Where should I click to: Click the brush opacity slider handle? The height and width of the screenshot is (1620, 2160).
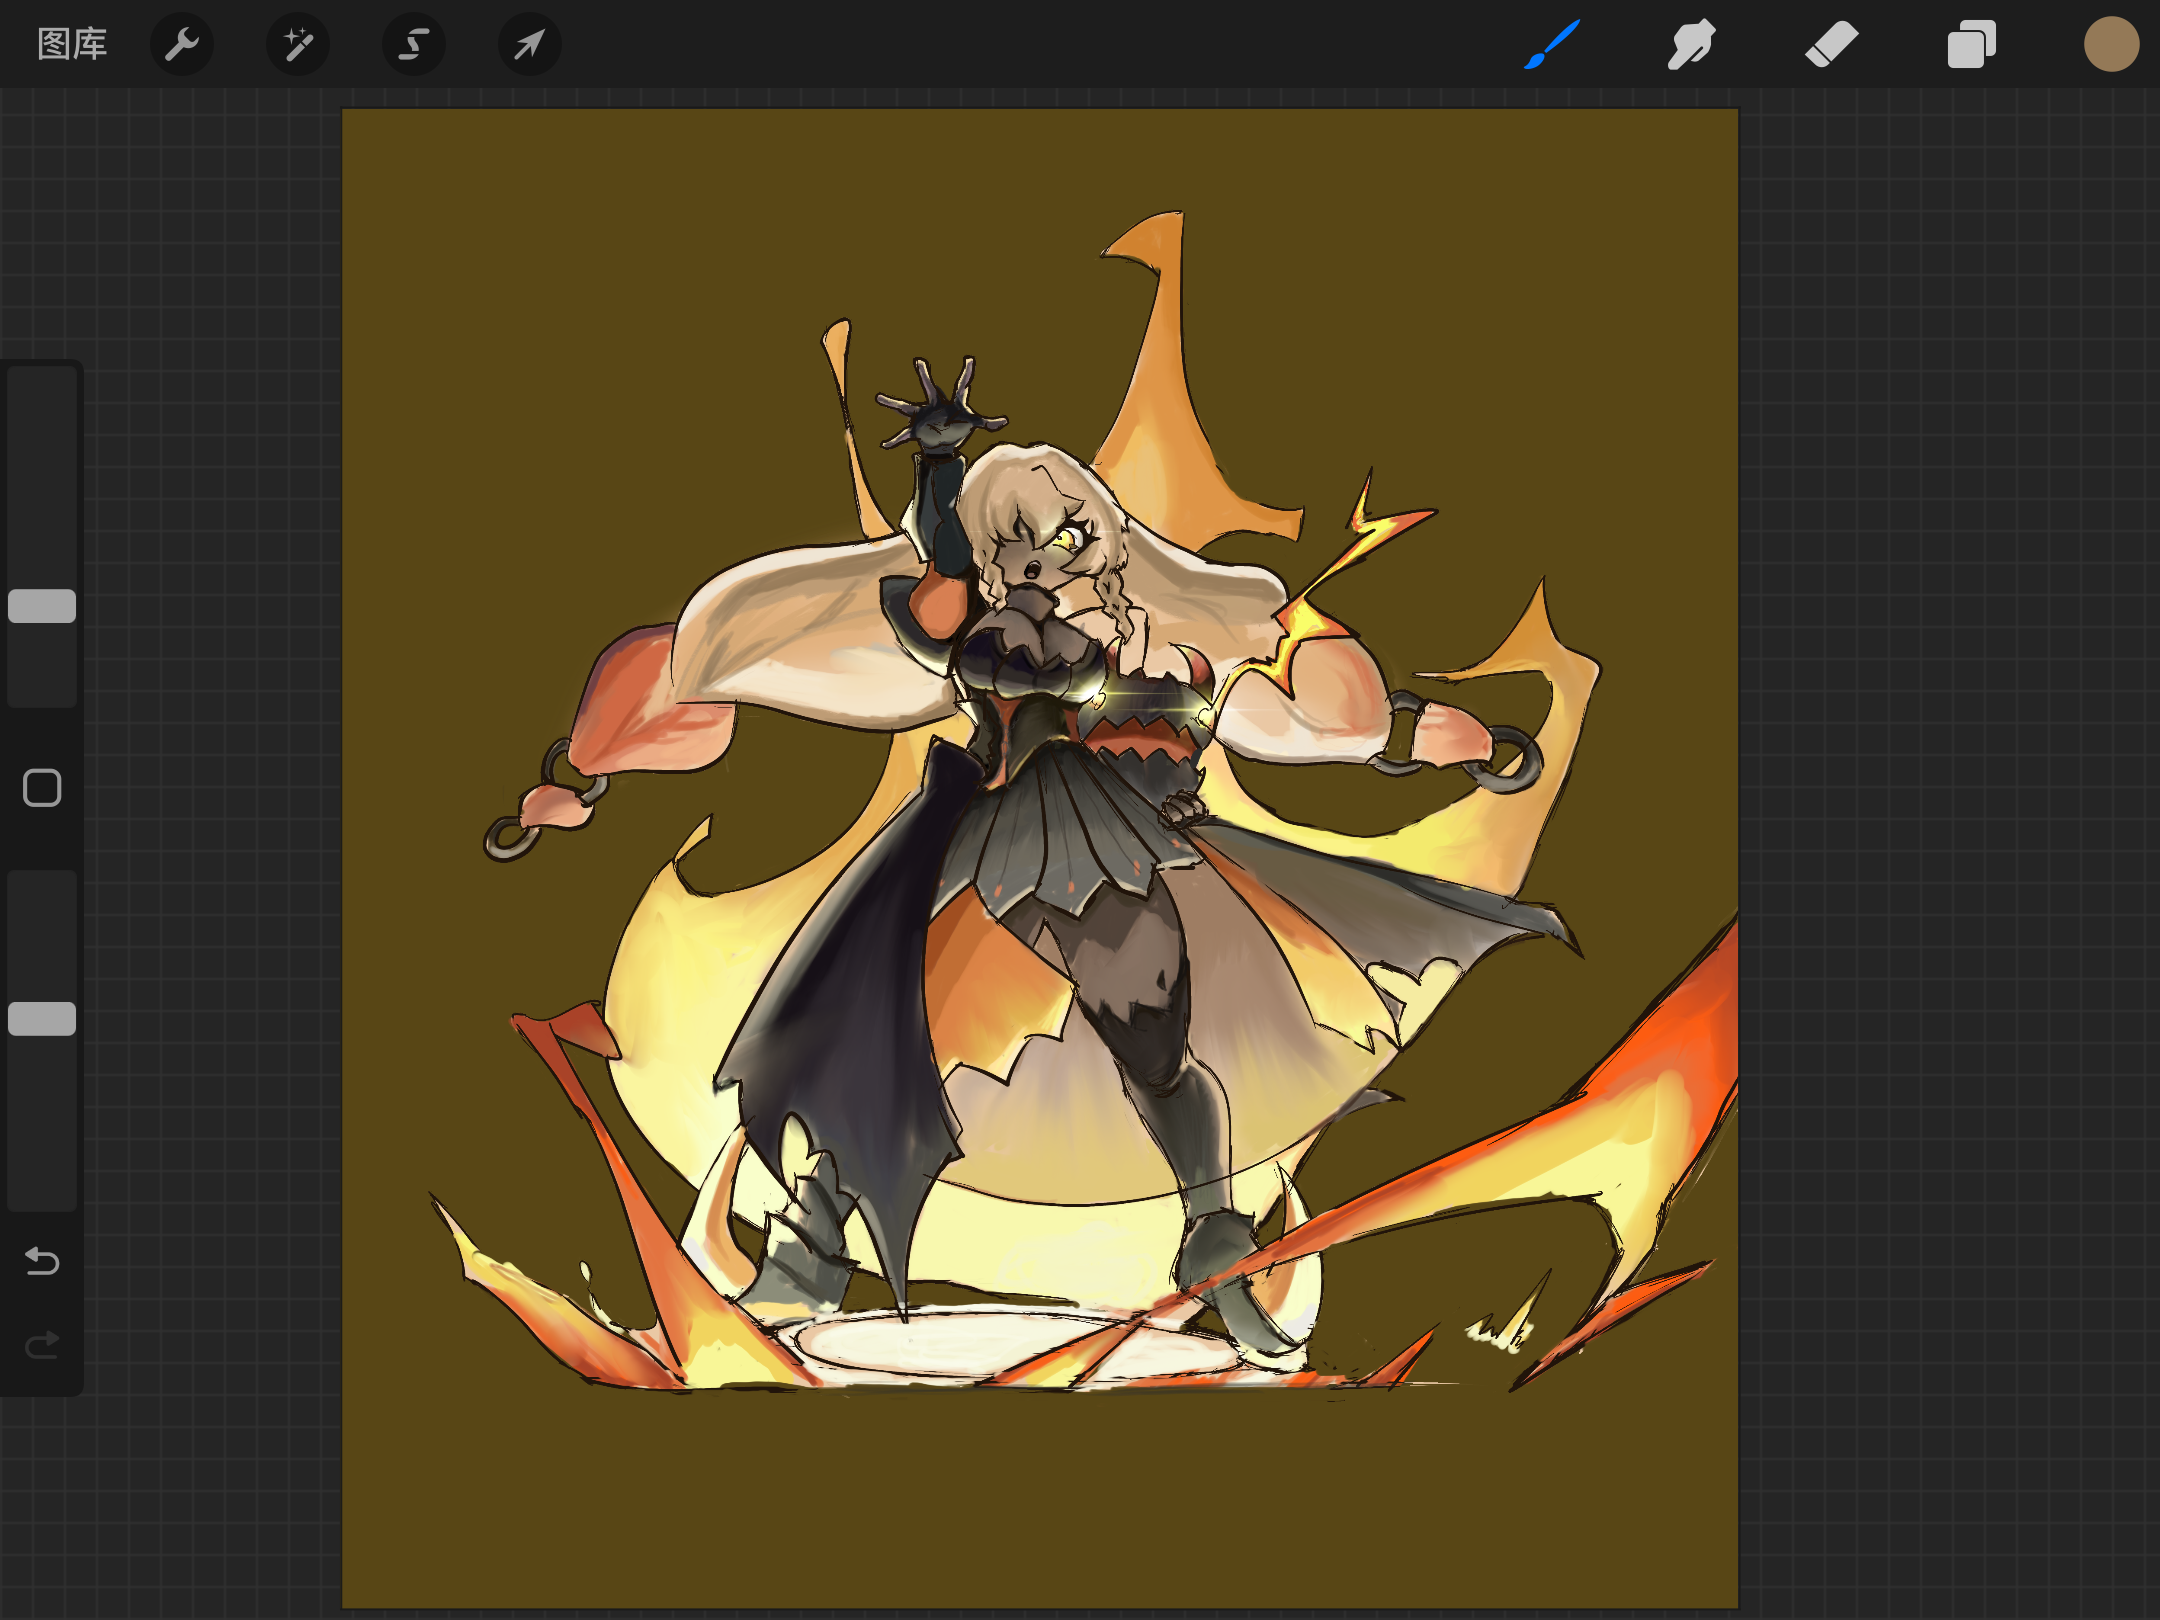click(42, 1018)
